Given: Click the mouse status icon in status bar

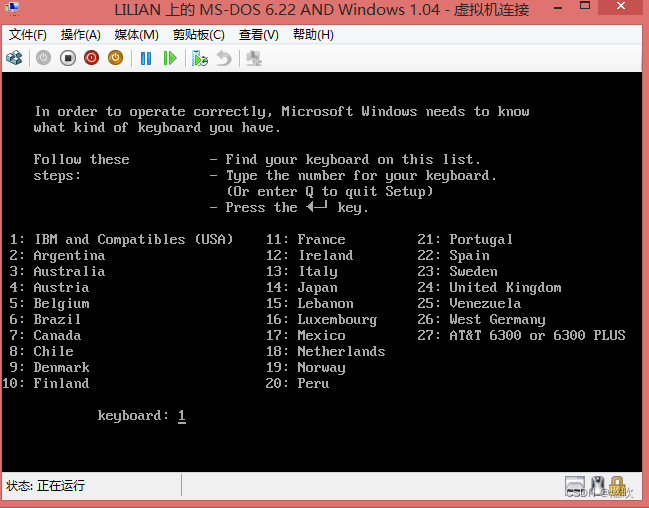Looking at the screenshot, I should click(597, 486).
